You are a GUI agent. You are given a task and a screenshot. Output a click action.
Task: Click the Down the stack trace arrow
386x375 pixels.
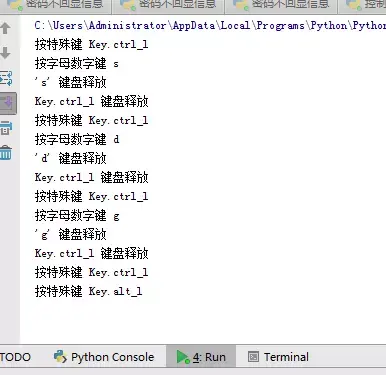(x=5, y=53)
